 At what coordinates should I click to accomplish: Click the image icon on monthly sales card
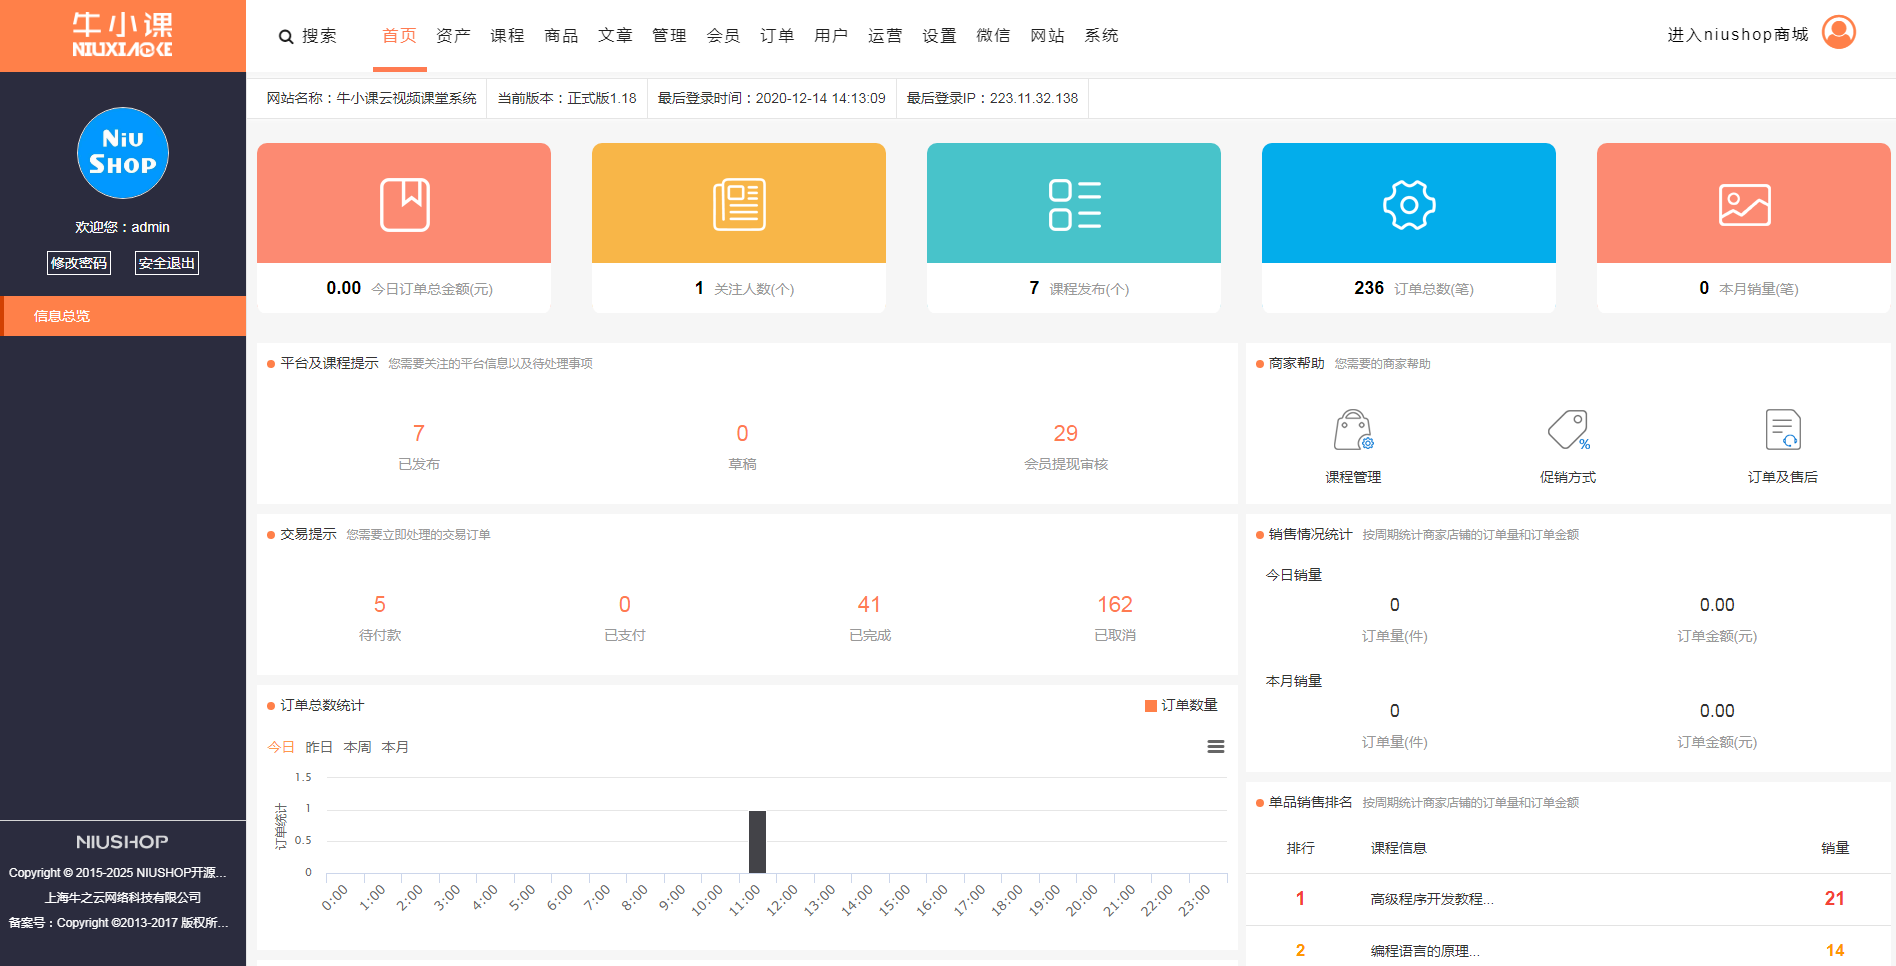(1744, 205)
